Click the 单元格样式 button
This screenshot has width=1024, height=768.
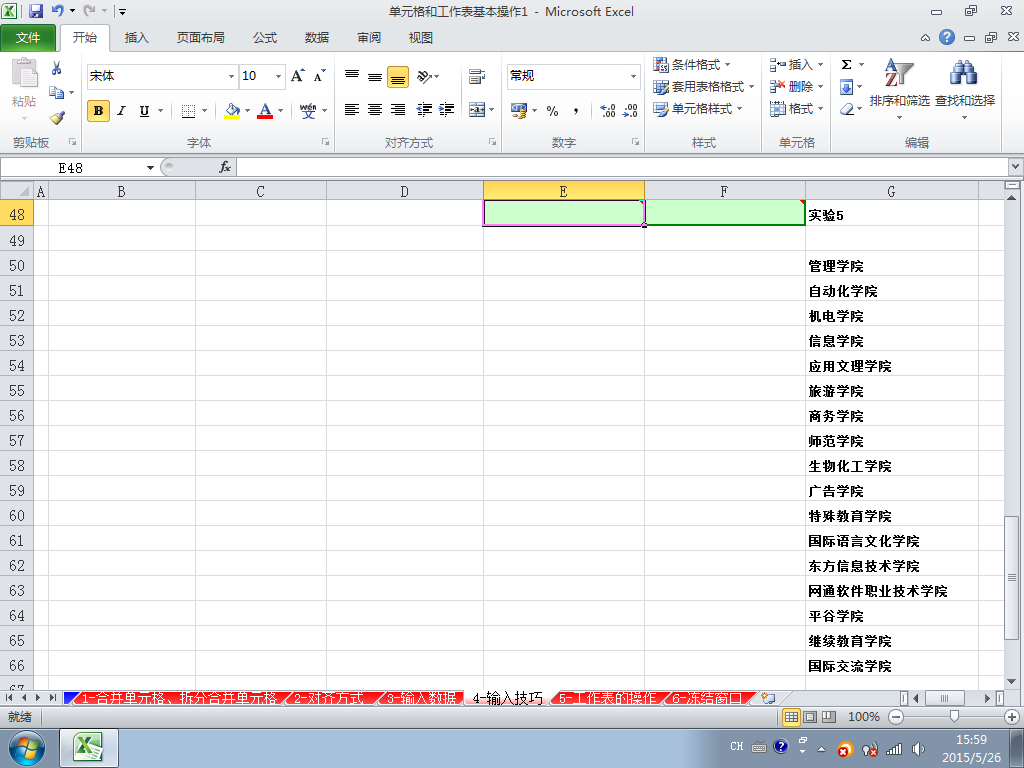point(698,108)
